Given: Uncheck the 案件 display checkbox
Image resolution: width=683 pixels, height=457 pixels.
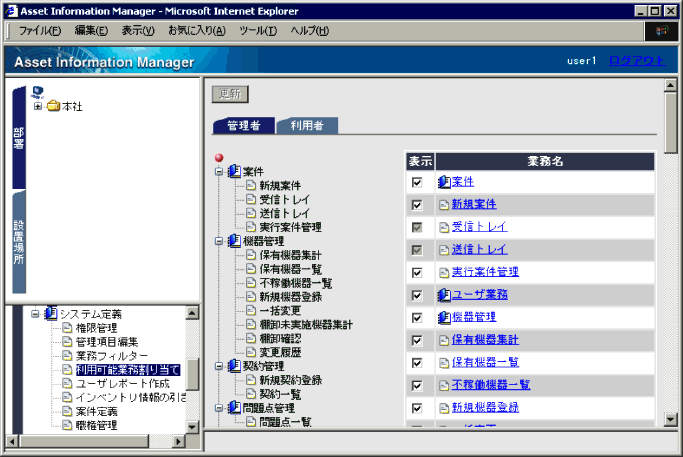Looking at the screenshot, I should [x=417, y=182].
